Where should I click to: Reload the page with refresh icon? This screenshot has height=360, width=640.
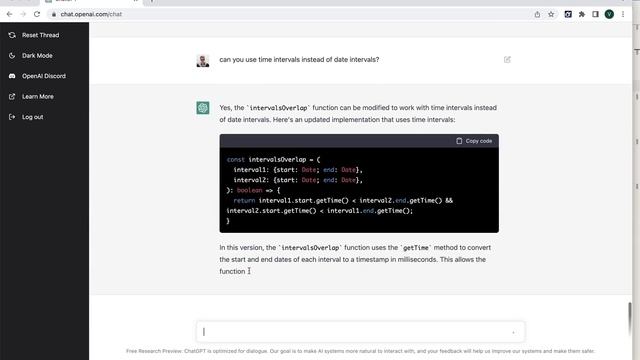click(37, 14)
